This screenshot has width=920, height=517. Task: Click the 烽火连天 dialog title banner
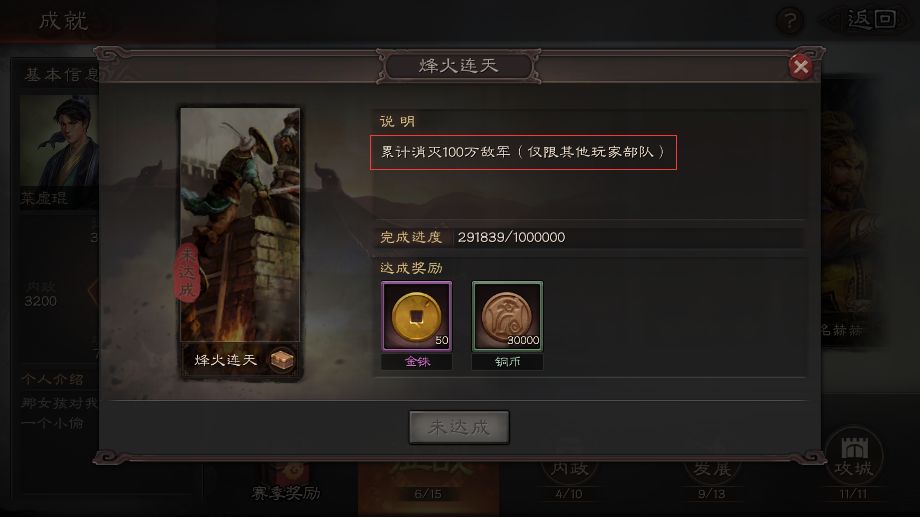coord(458,66)
